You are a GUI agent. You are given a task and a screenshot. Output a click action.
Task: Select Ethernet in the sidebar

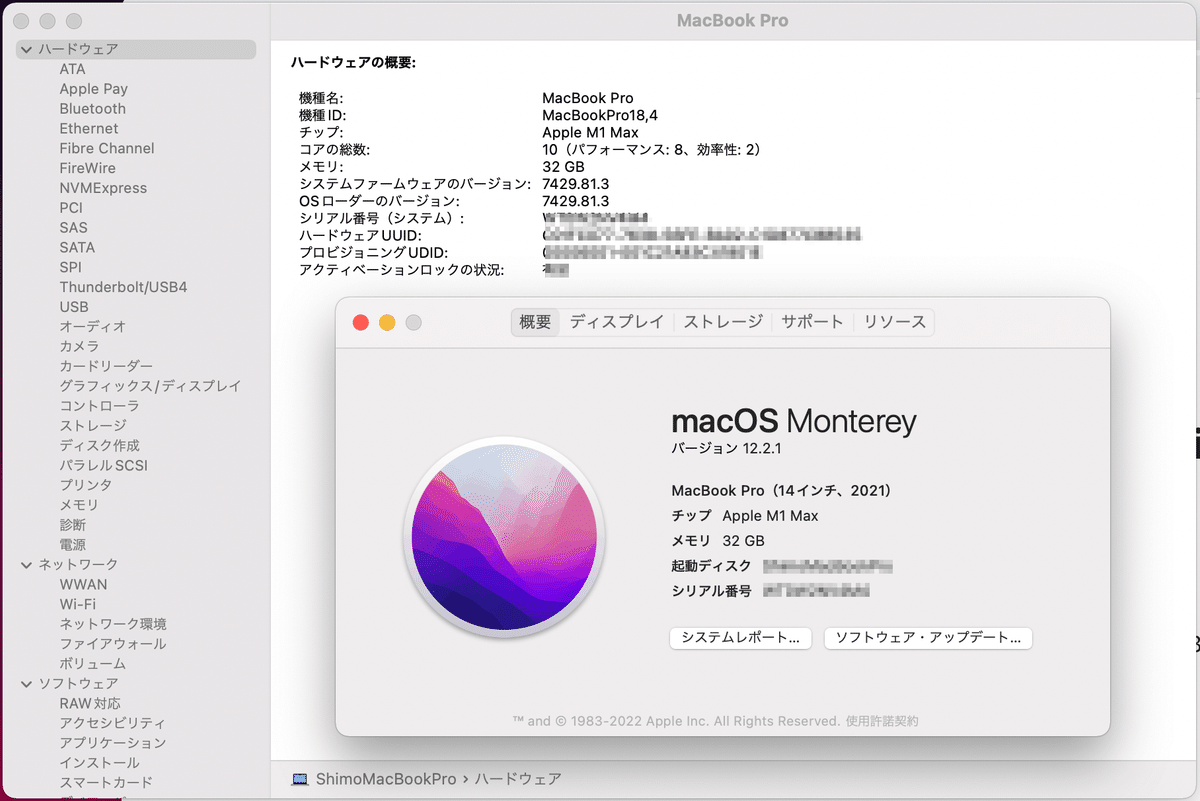[x=88, y=129]
